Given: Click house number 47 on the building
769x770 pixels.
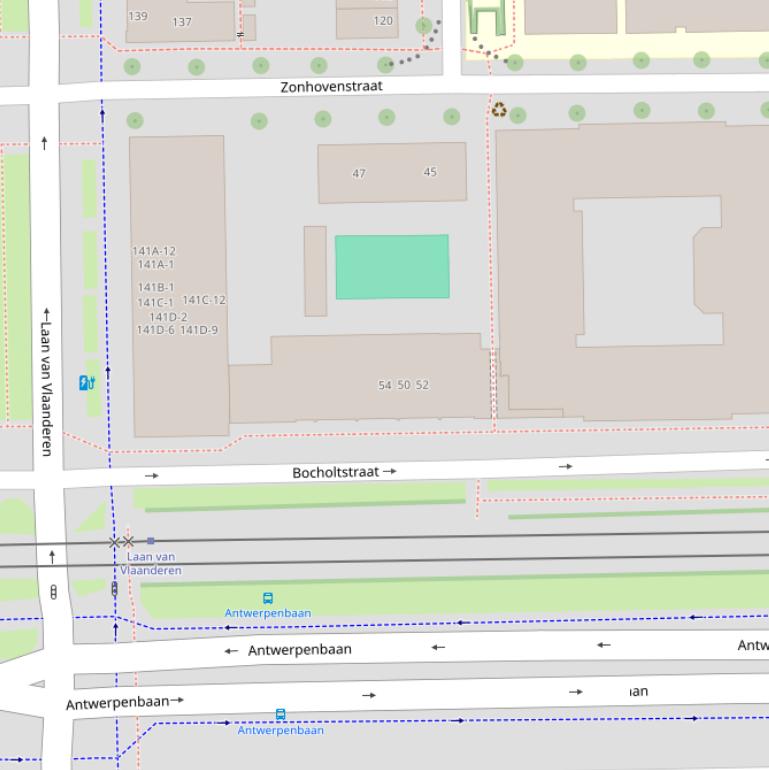Looking at the screenshot, I should coord(359,173).
